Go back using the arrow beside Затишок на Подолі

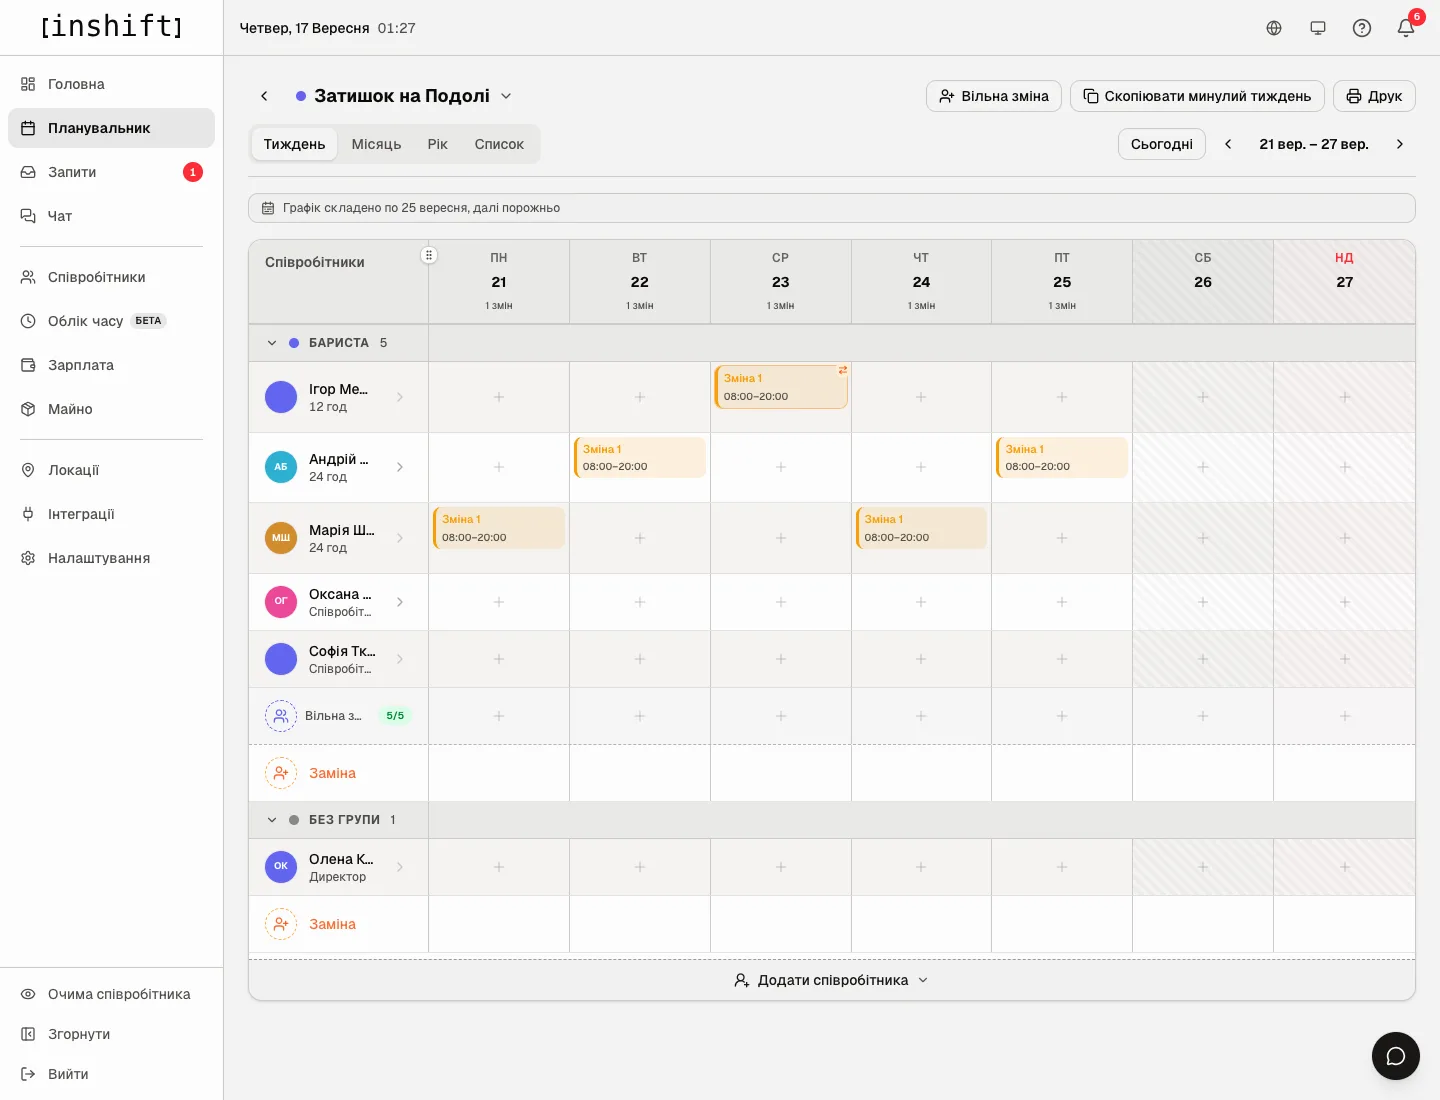click(x=264, y=96)
